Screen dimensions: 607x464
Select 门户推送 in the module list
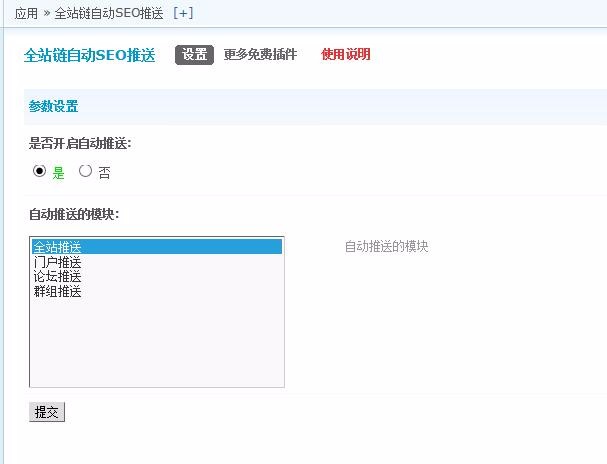157,262
